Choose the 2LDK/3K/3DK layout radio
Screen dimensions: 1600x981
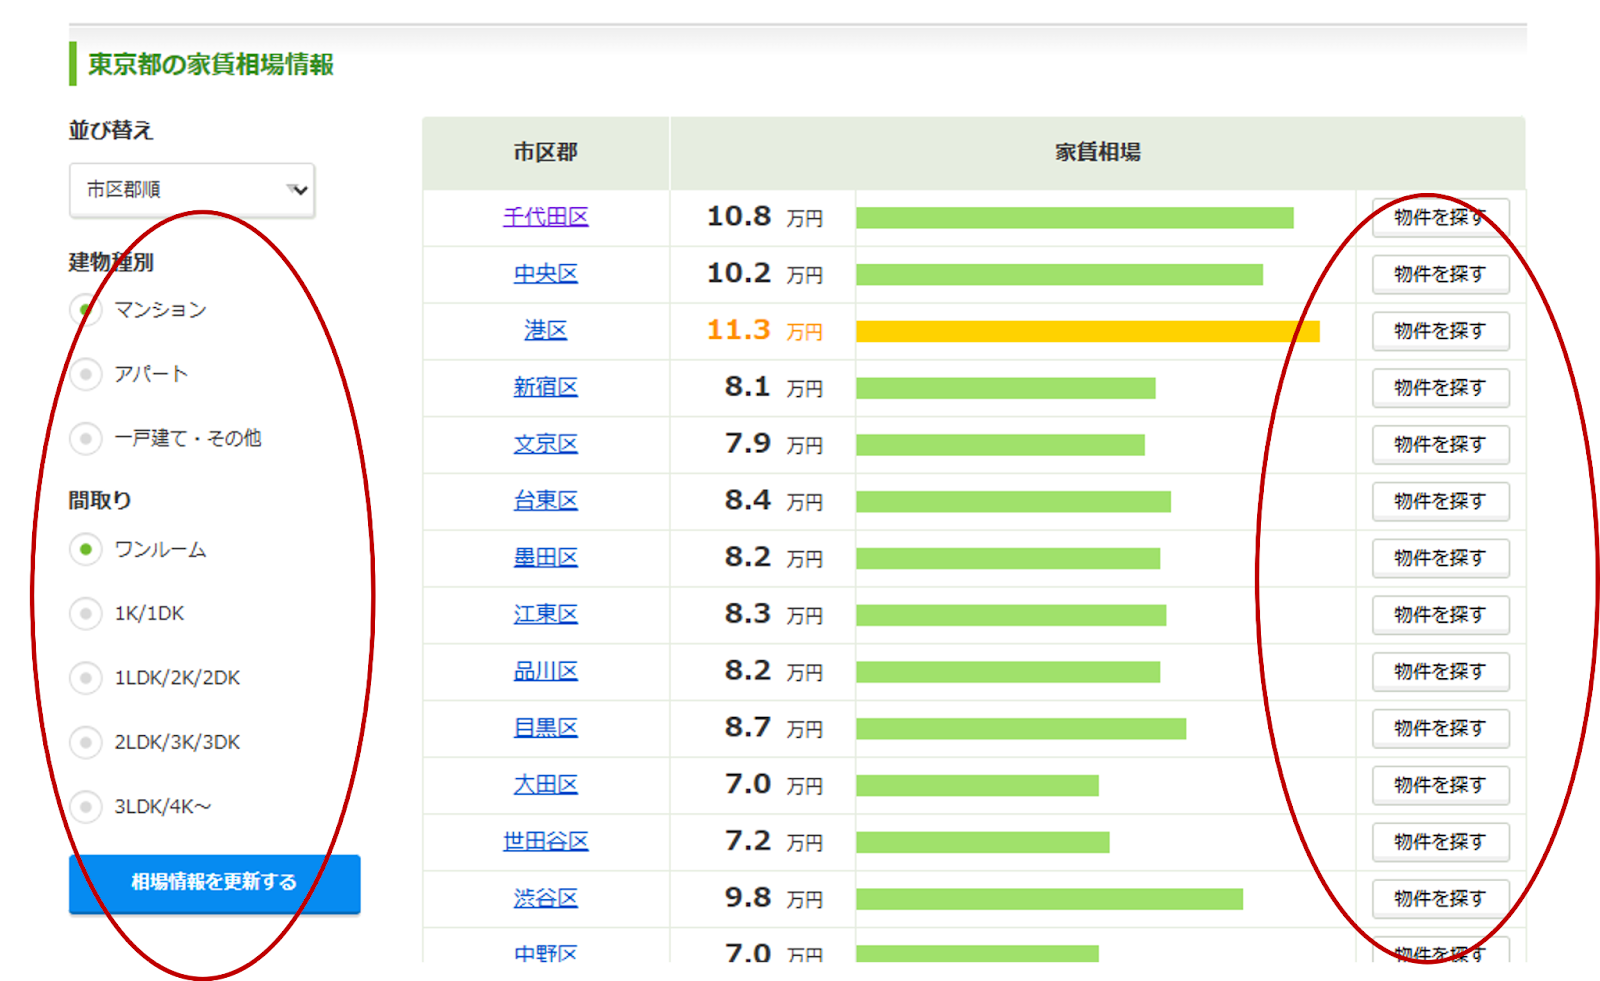[x=86, y=742]
